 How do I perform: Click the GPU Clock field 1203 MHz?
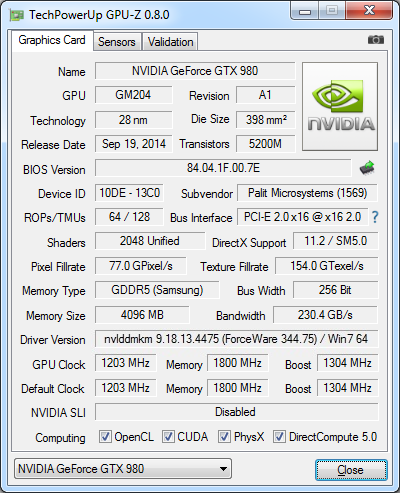tap(126, 363)
